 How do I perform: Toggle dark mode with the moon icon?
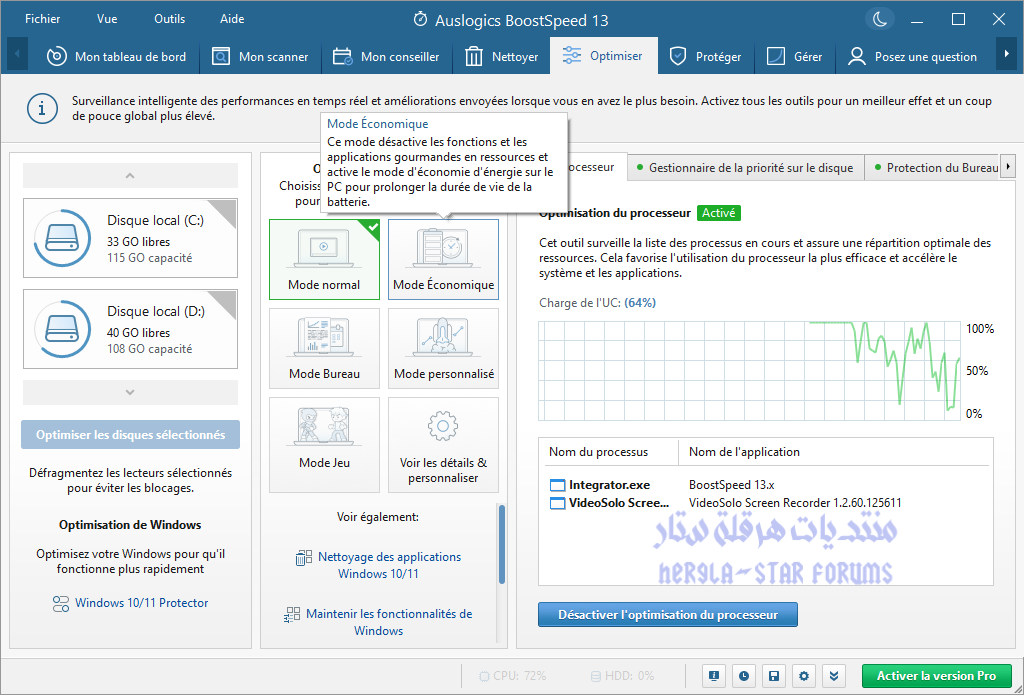tap(880, 19)
